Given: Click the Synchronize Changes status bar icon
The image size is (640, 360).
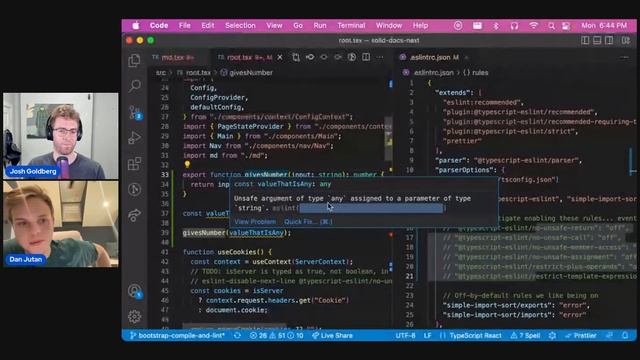Looking at the screenshot, I should 237,336.
